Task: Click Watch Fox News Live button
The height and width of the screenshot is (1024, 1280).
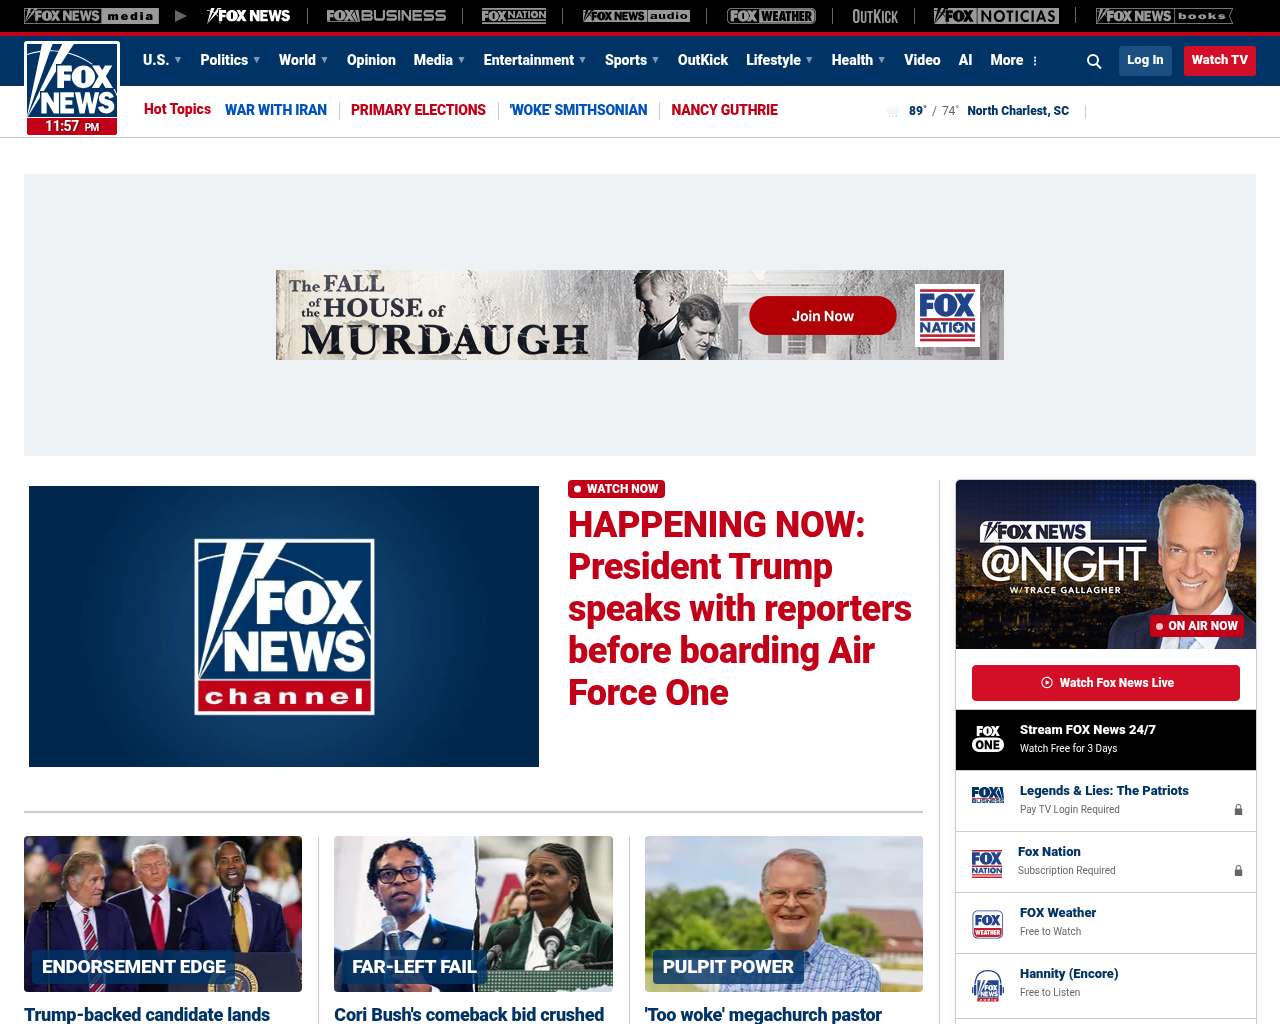Action: point(1106,683)
